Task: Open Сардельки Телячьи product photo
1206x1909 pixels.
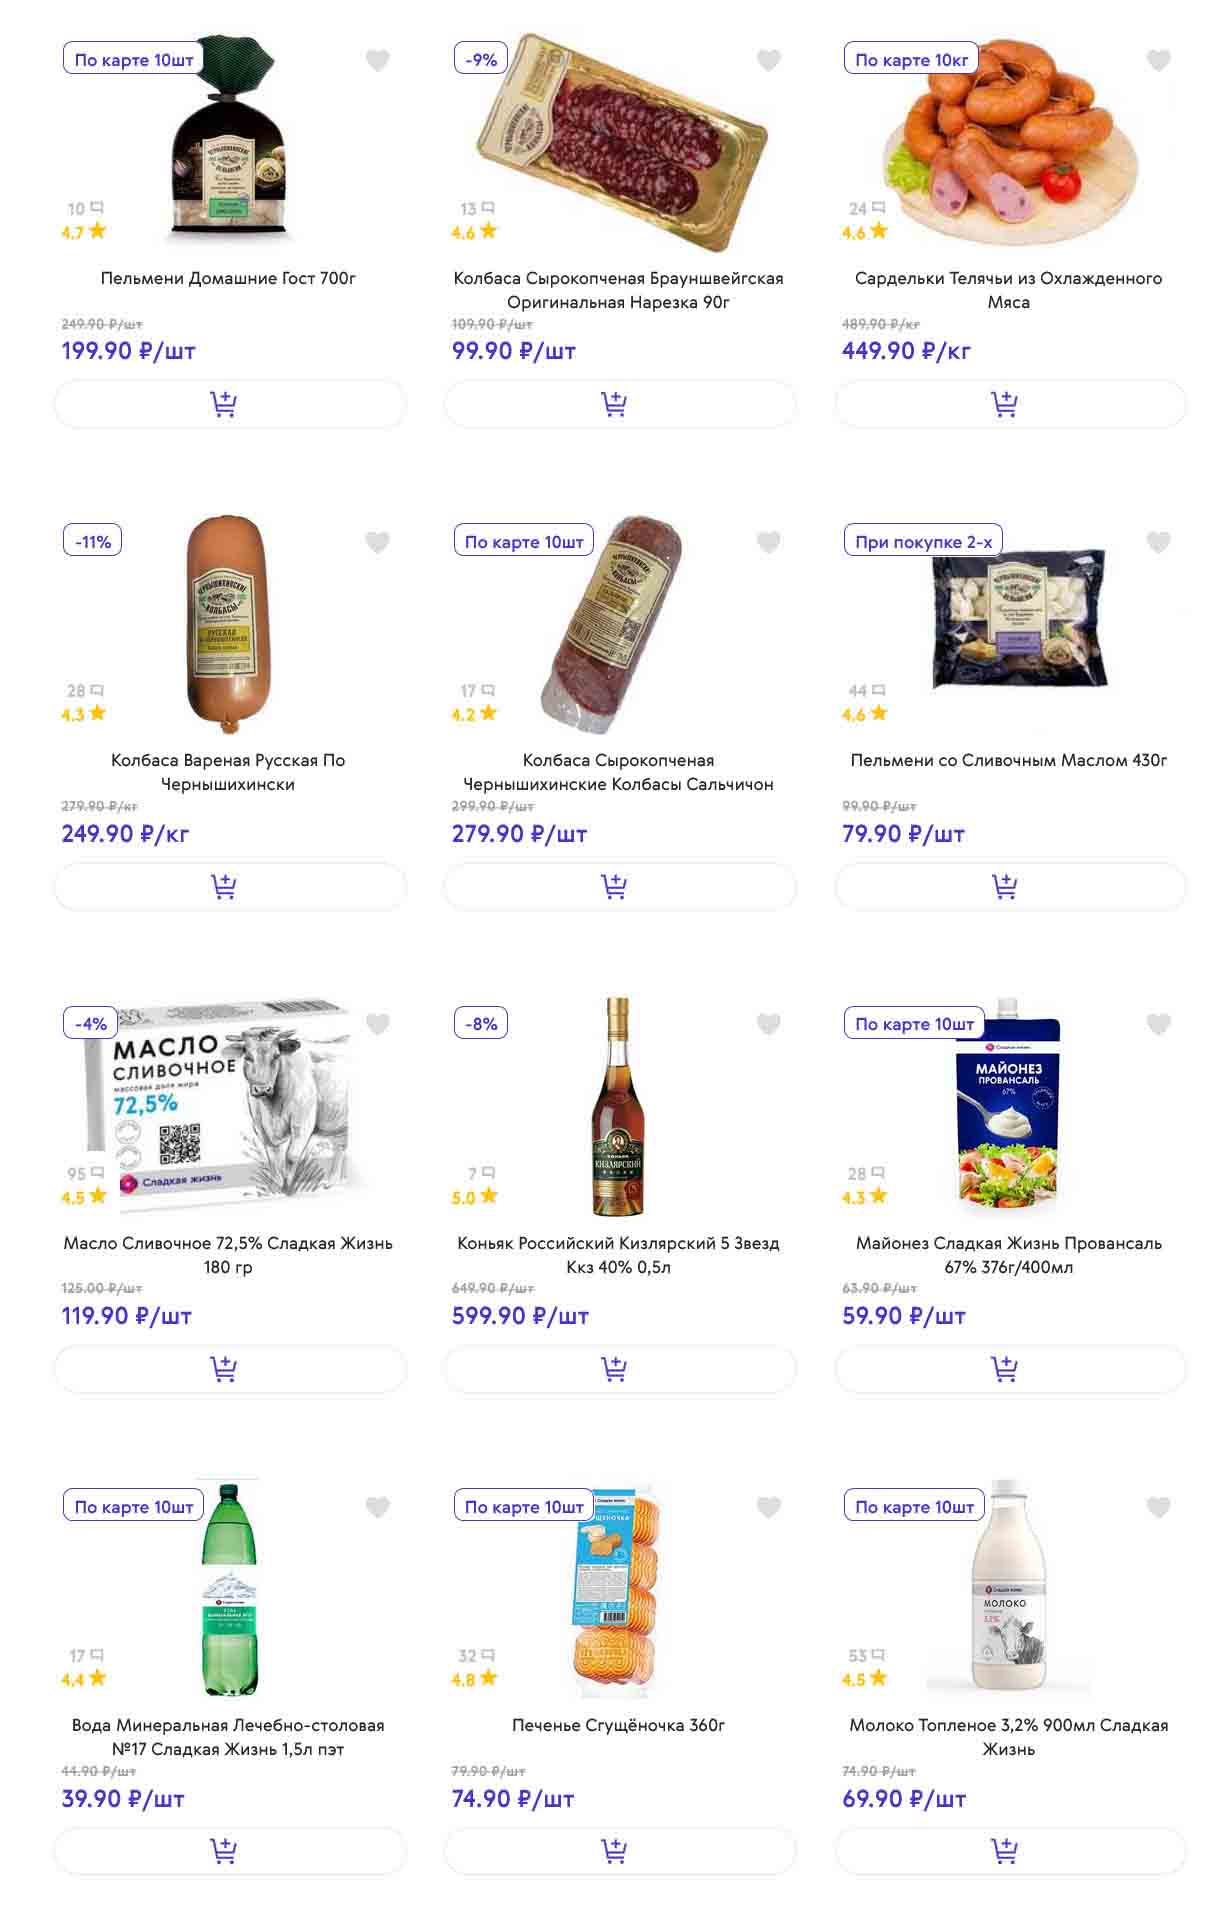Action: tap(1010, 140)
